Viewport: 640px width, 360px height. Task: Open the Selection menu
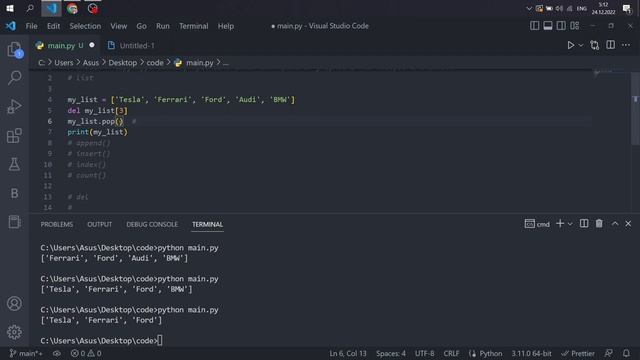click(x=85, y=26)
